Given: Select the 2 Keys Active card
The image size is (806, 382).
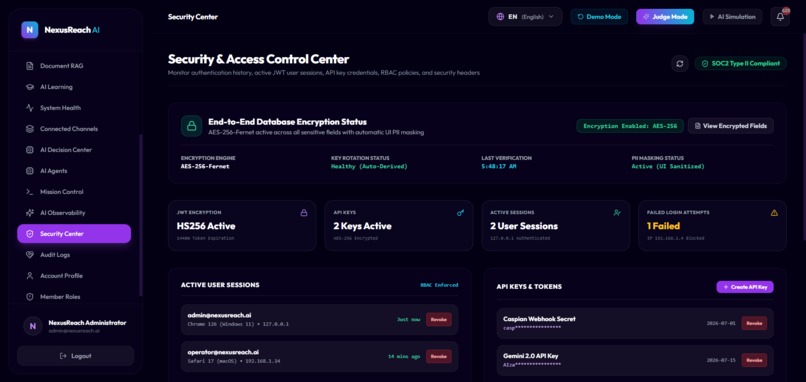Looking at the screenshot, I should (x=399, y=226).
